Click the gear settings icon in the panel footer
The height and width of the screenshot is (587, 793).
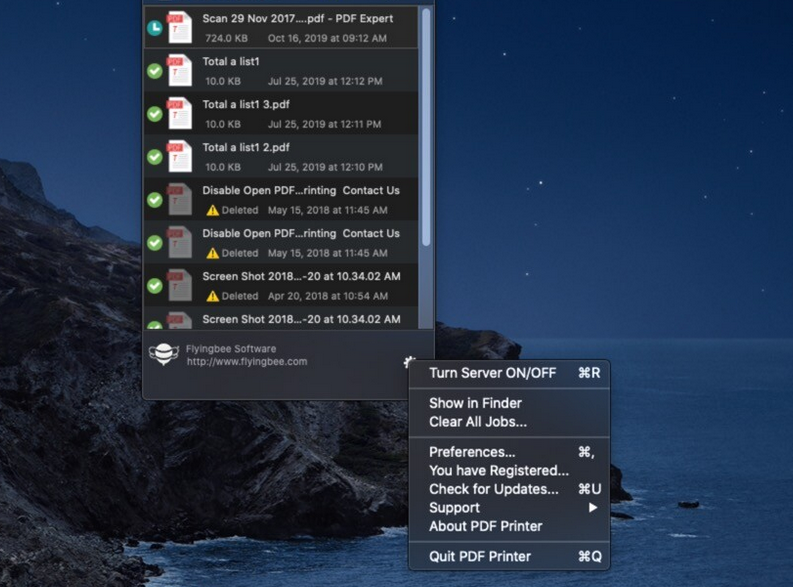pos(409,362)
